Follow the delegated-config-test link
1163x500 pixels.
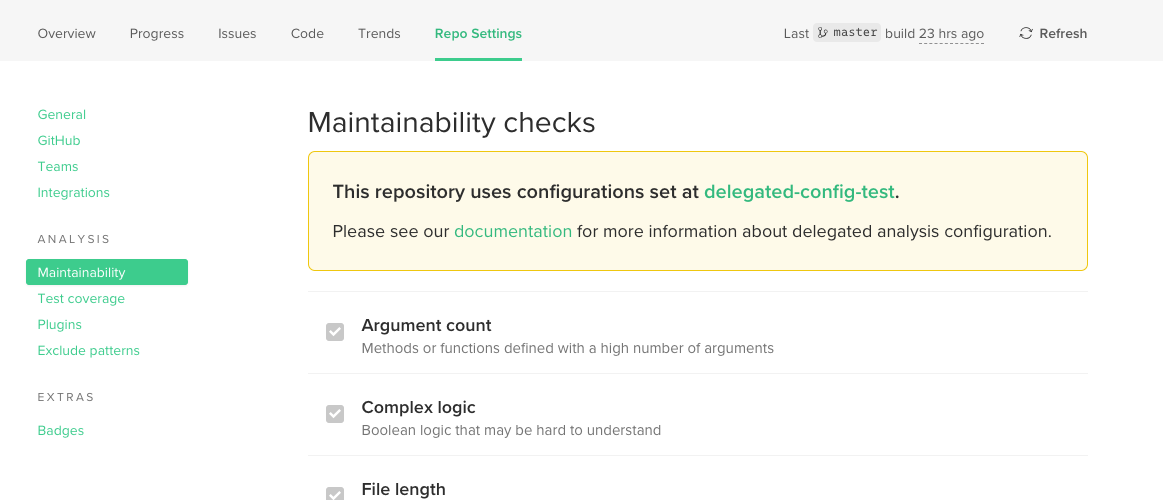(x=800, y=192)
